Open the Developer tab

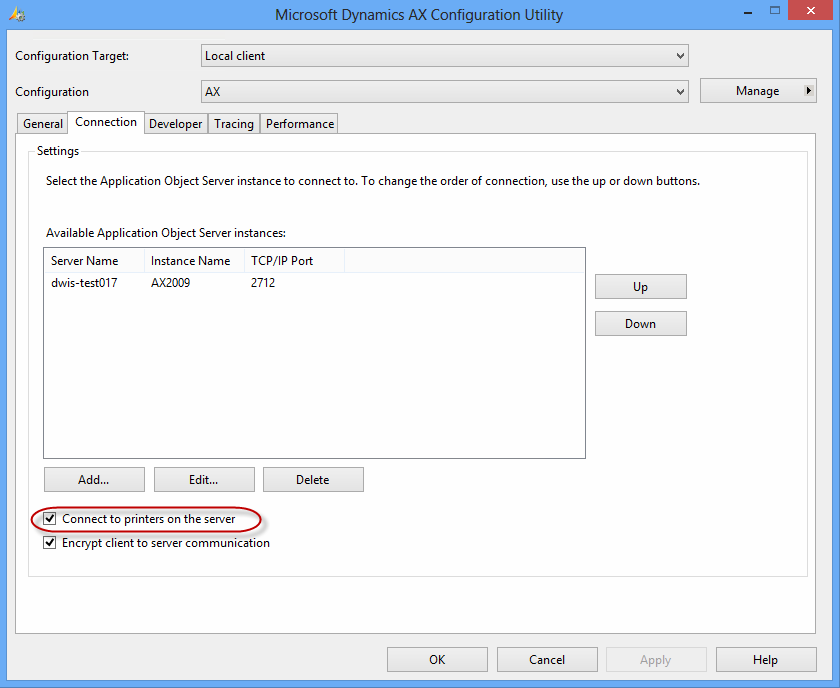tap(175, 124)
